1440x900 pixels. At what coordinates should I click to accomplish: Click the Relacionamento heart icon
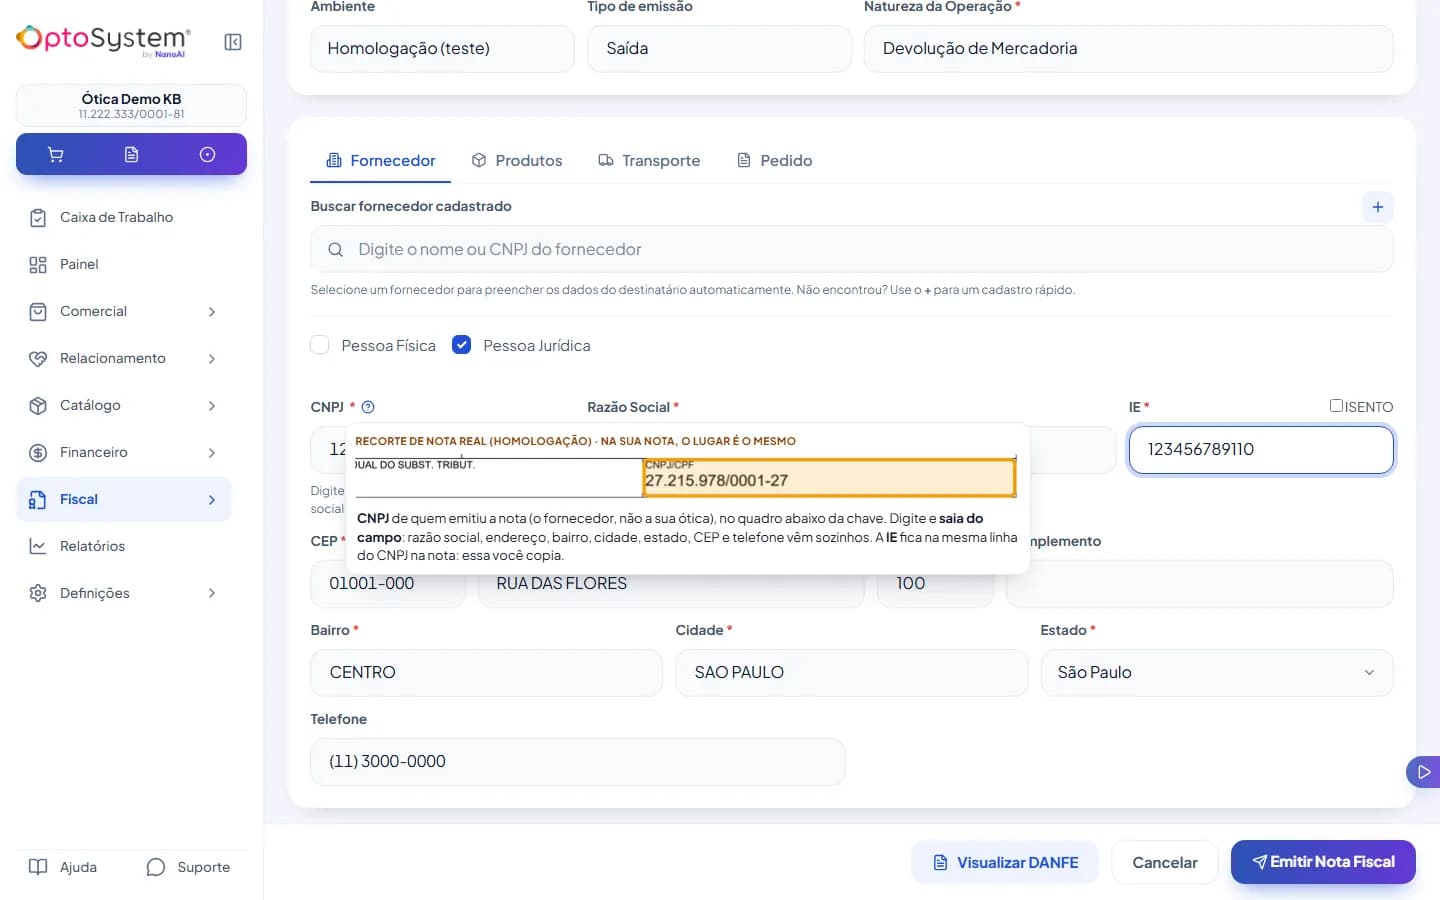[38, 359]
